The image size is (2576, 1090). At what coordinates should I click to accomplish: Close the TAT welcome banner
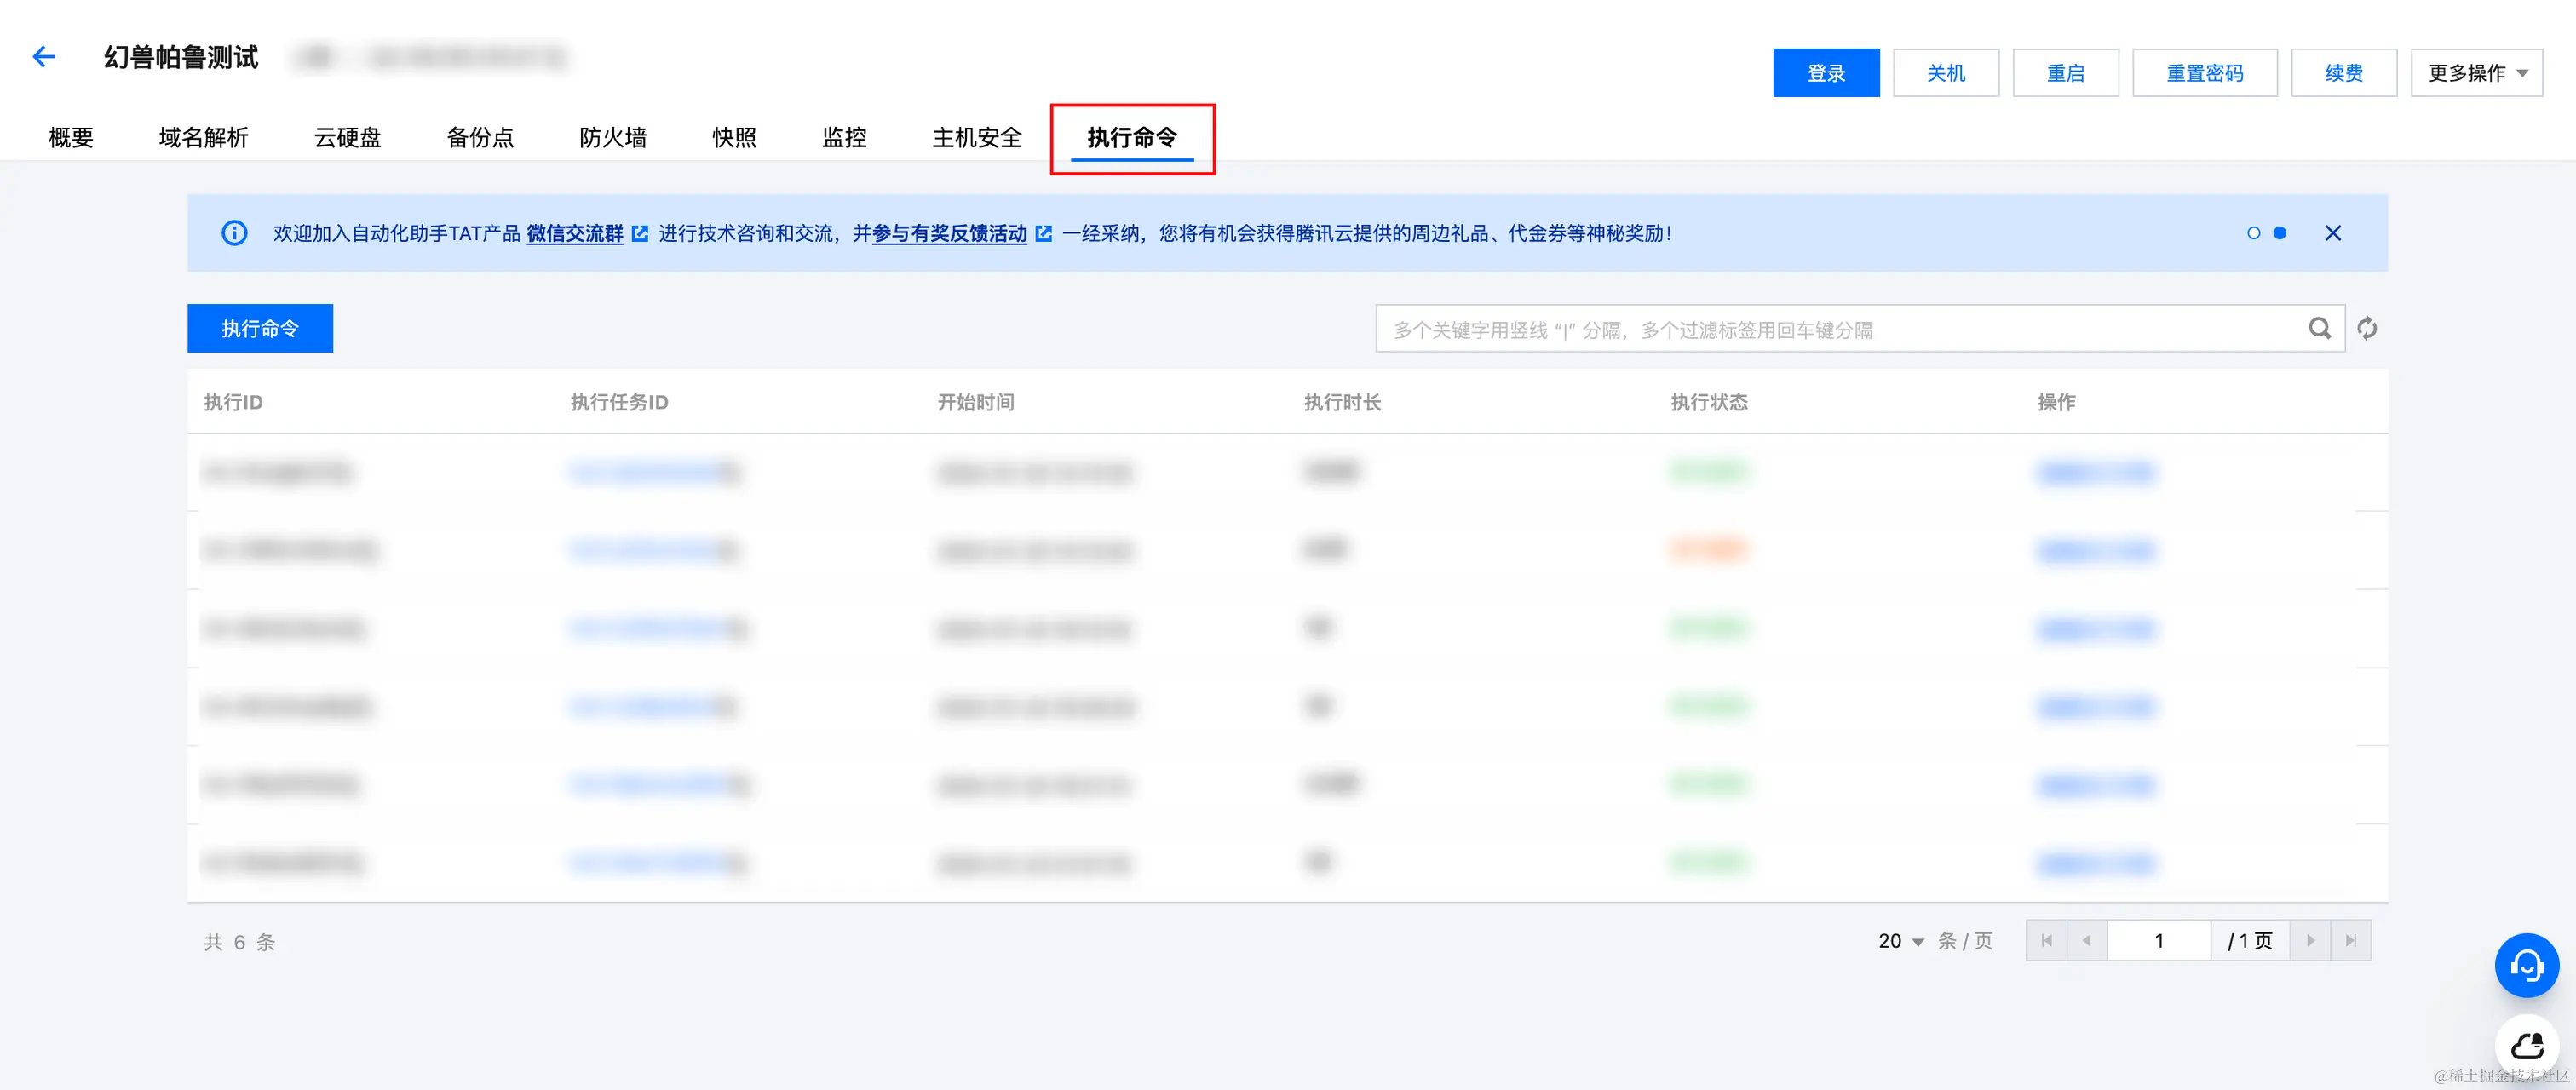coord(2332,233)
